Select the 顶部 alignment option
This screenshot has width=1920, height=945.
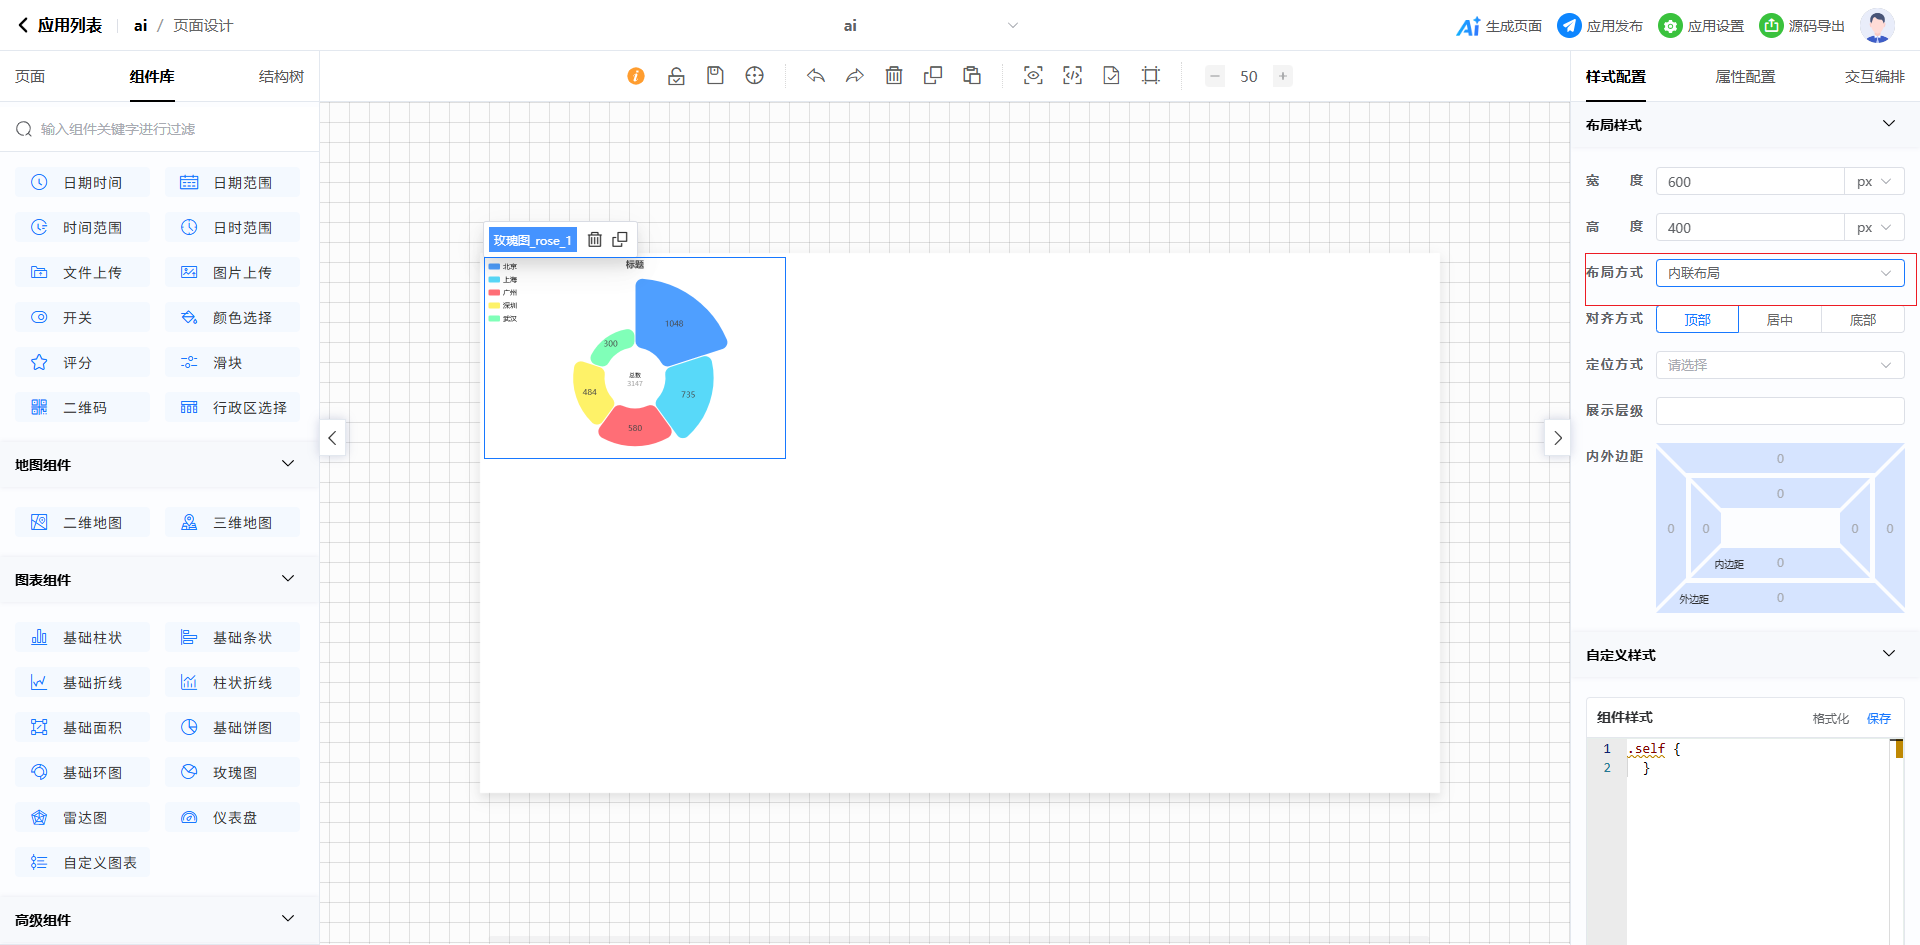coord(1697,320)
